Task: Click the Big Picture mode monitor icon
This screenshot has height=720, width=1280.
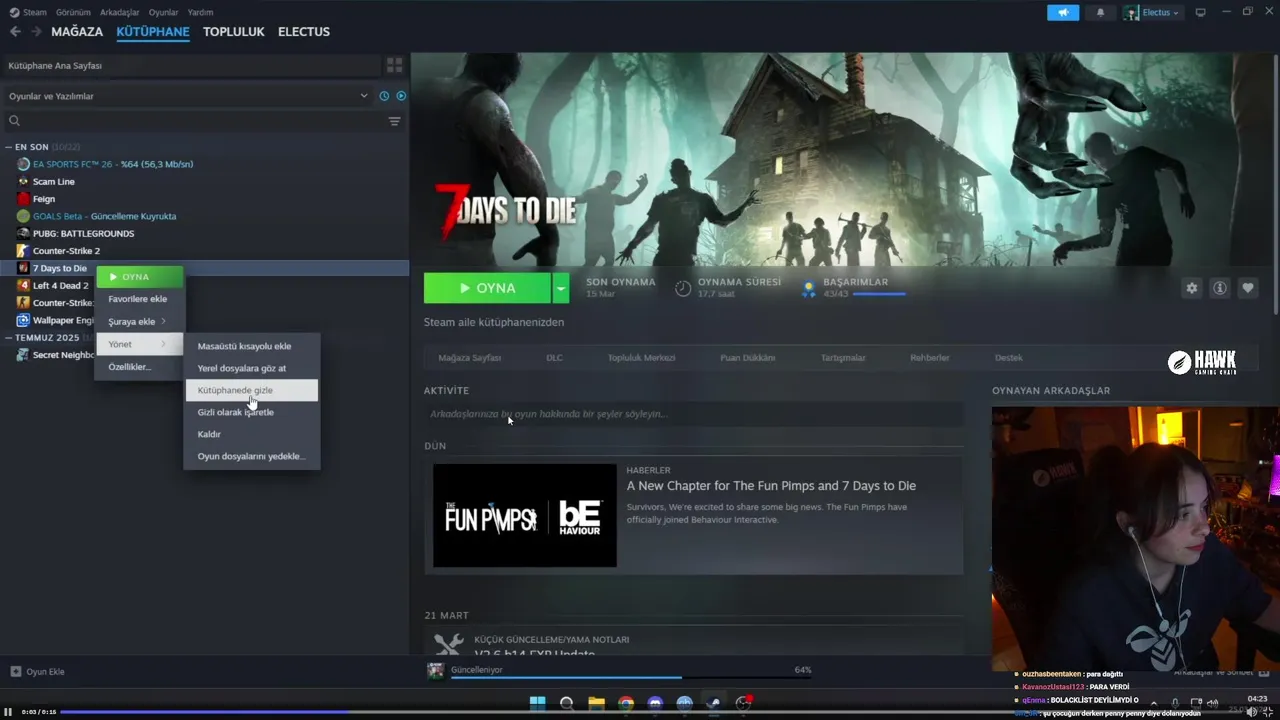Action: click(1200, 12)
